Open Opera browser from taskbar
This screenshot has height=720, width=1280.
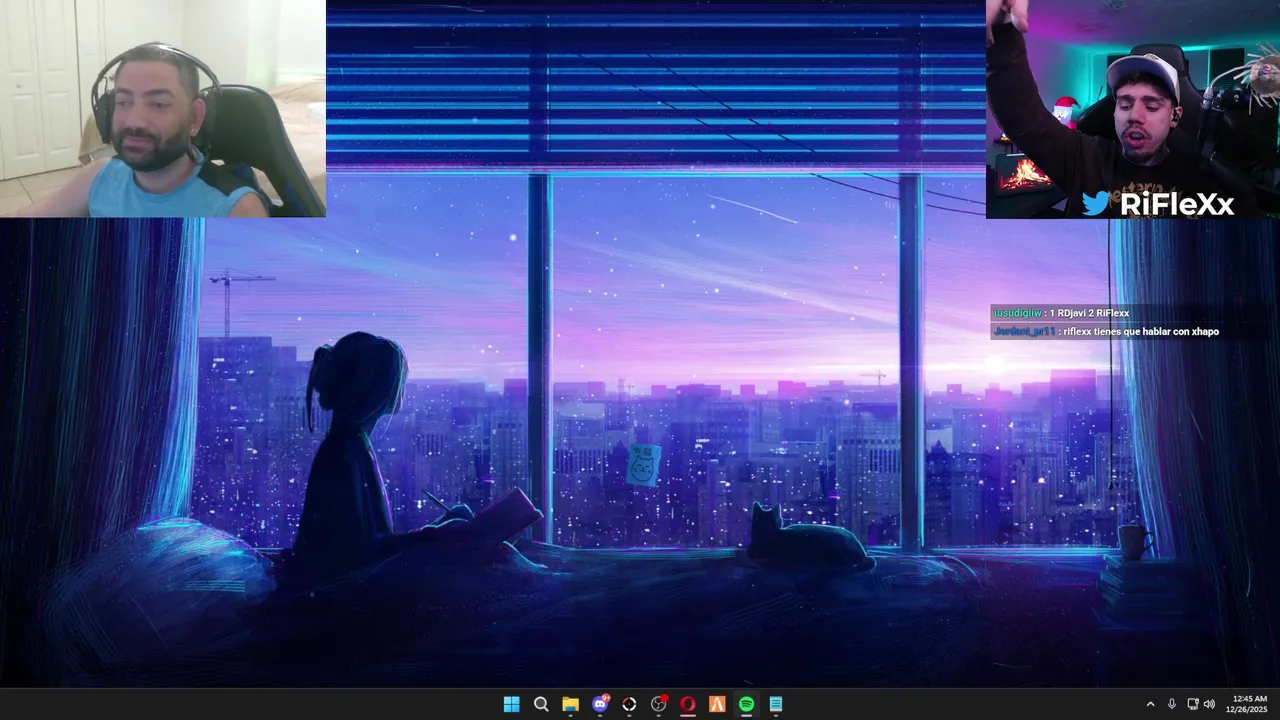point(688,704)
